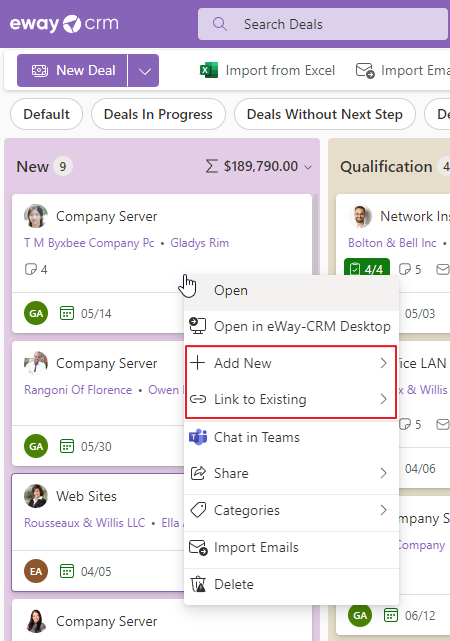Screen dimensions: 450x641
Task: Click the search magnifier icon
Action: [x=219, y=24]
